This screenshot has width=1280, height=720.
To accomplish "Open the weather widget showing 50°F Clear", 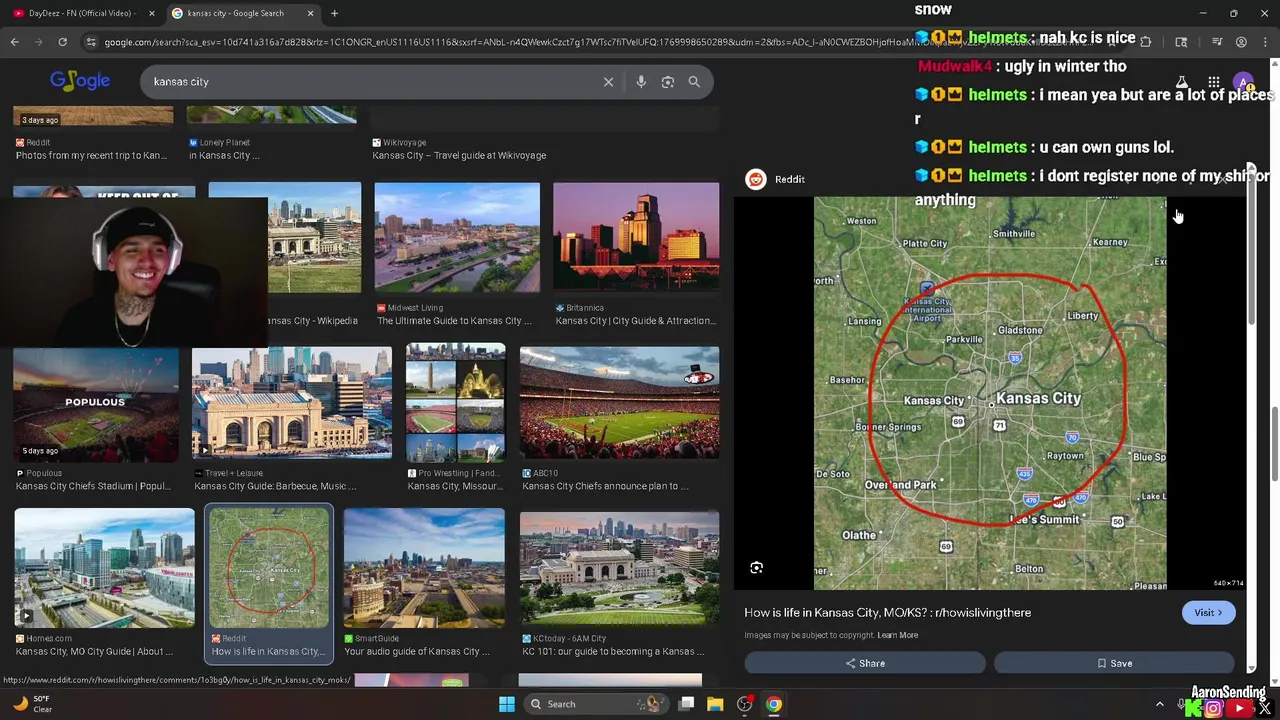I will 31,704.
